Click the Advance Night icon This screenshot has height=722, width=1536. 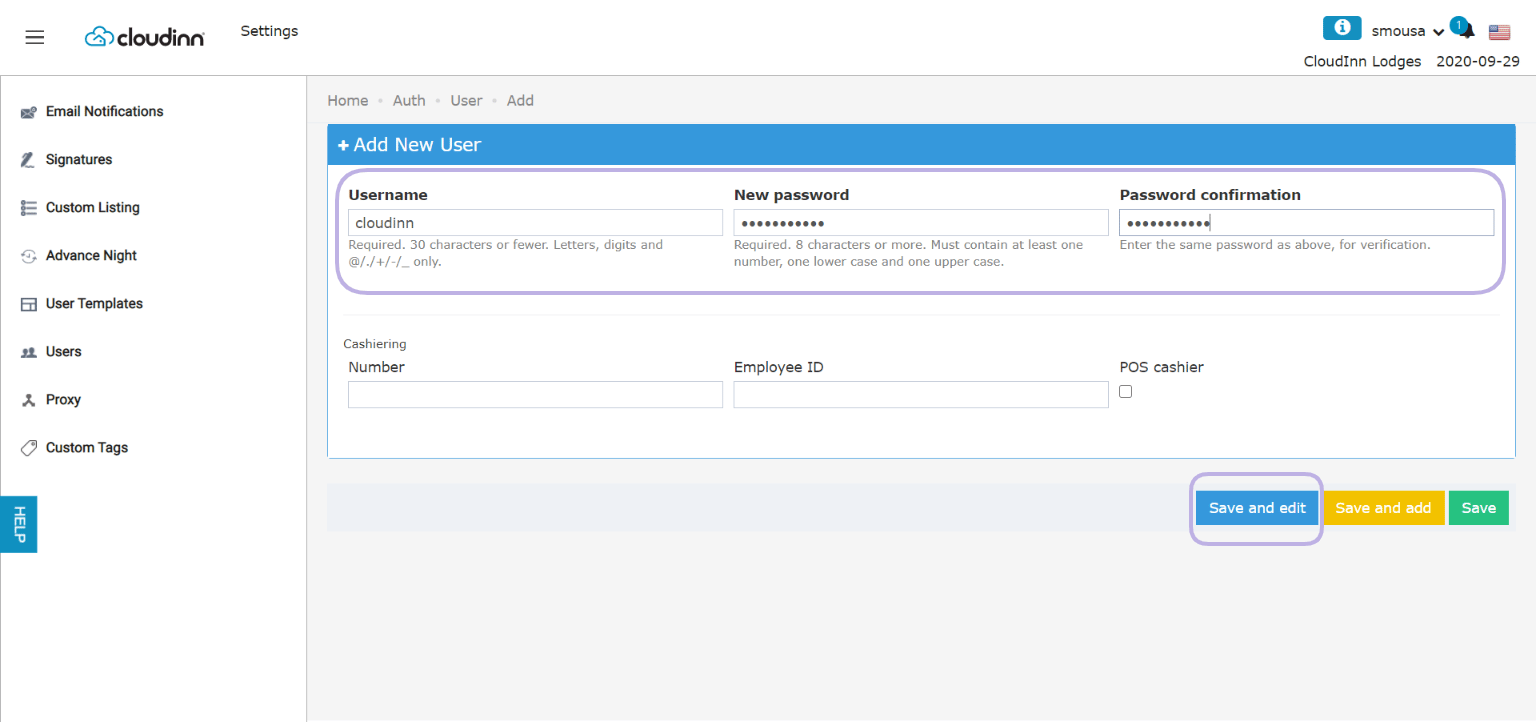pos(29,256)
